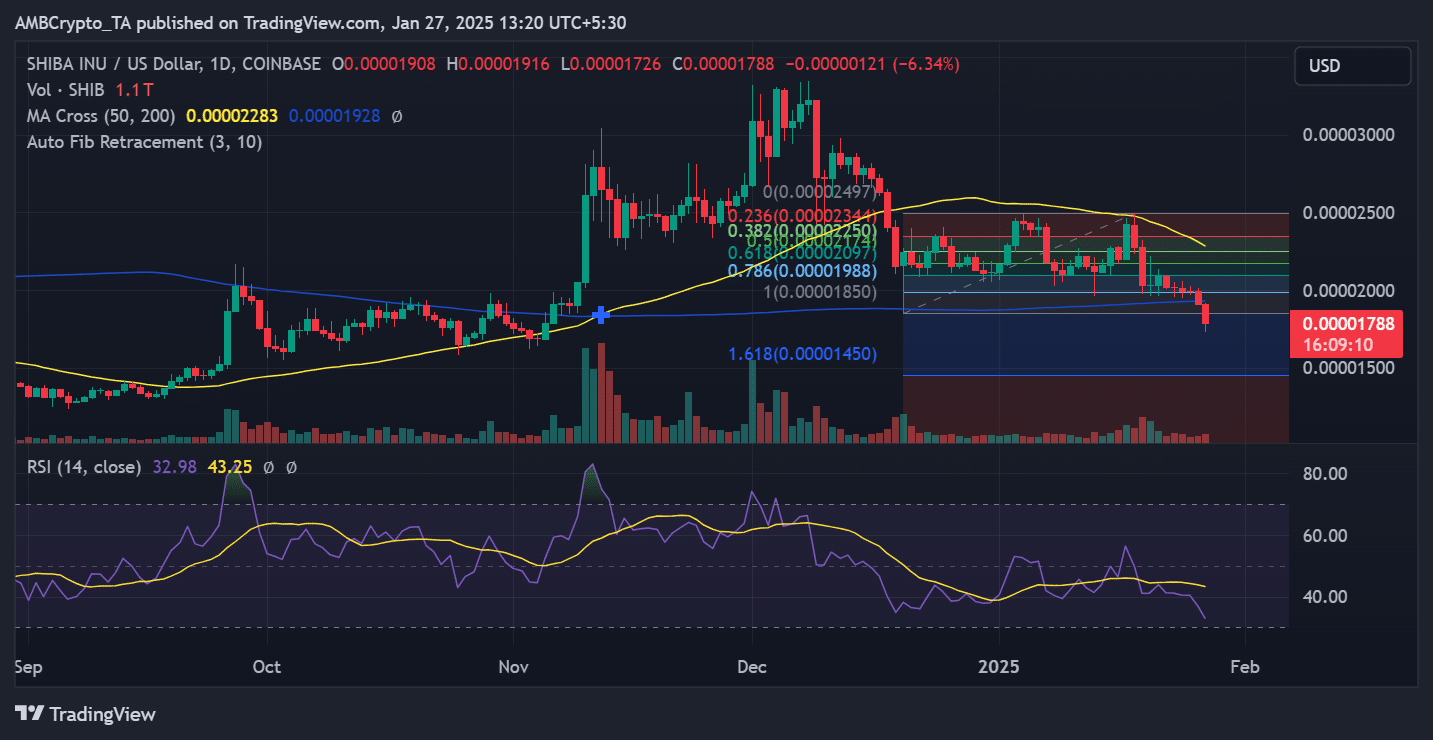Image resolution: width=1433 pixels, height=740 pixels.
Task: Toggle the Ø hide icon beside MA Cross values
Action: [x=397, y=116]
